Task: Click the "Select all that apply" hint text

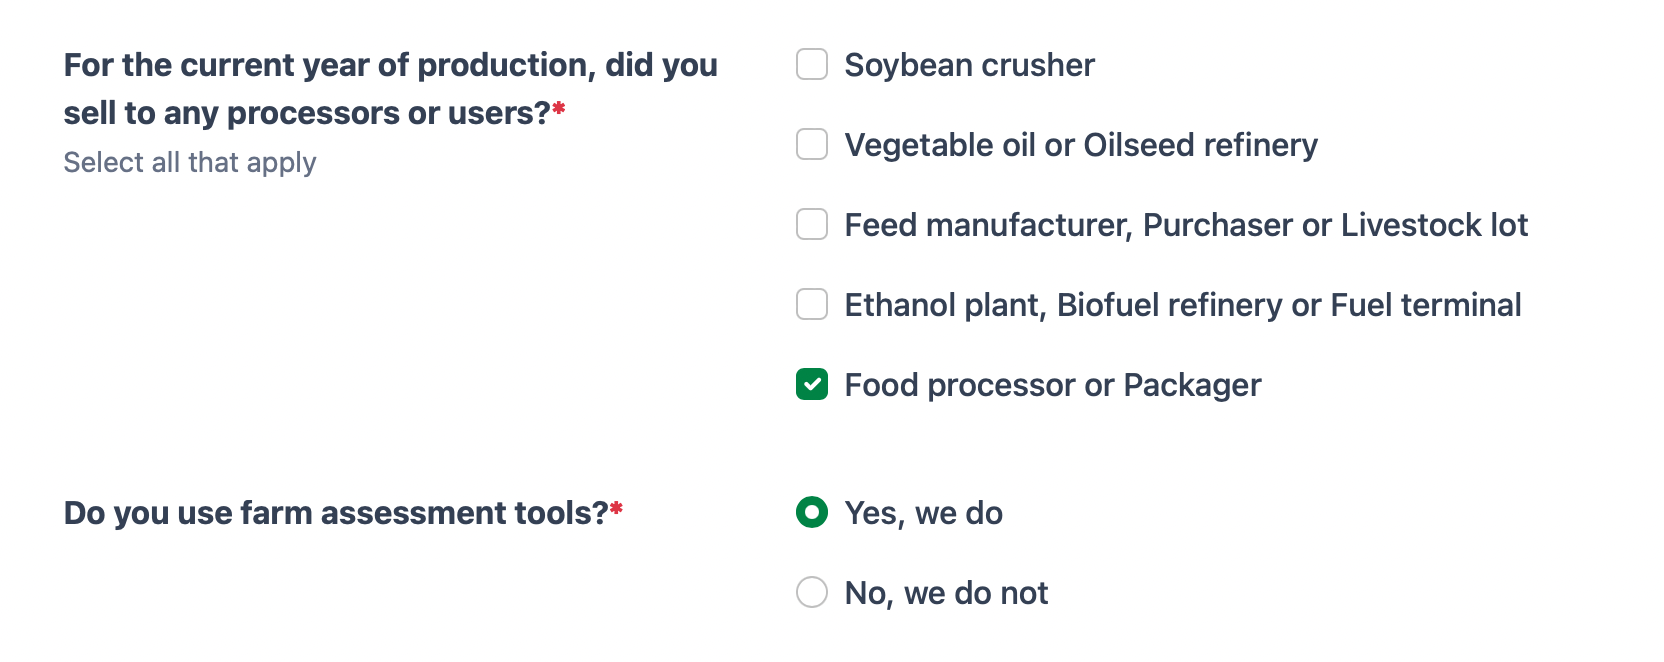Action: pos(190,162)
